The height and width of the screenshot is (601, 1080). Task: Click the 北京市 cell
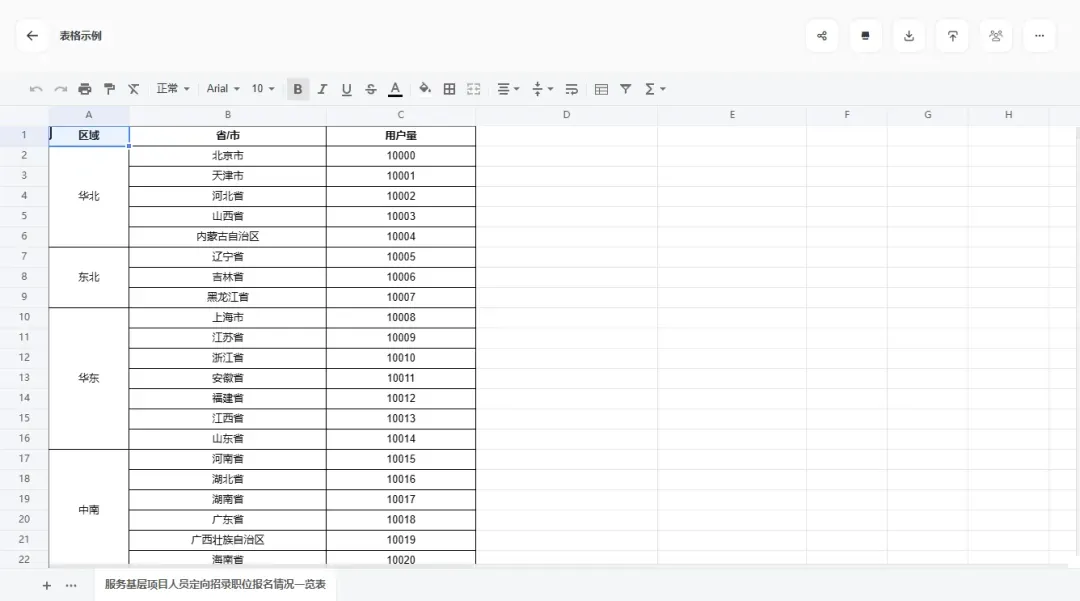228,156
